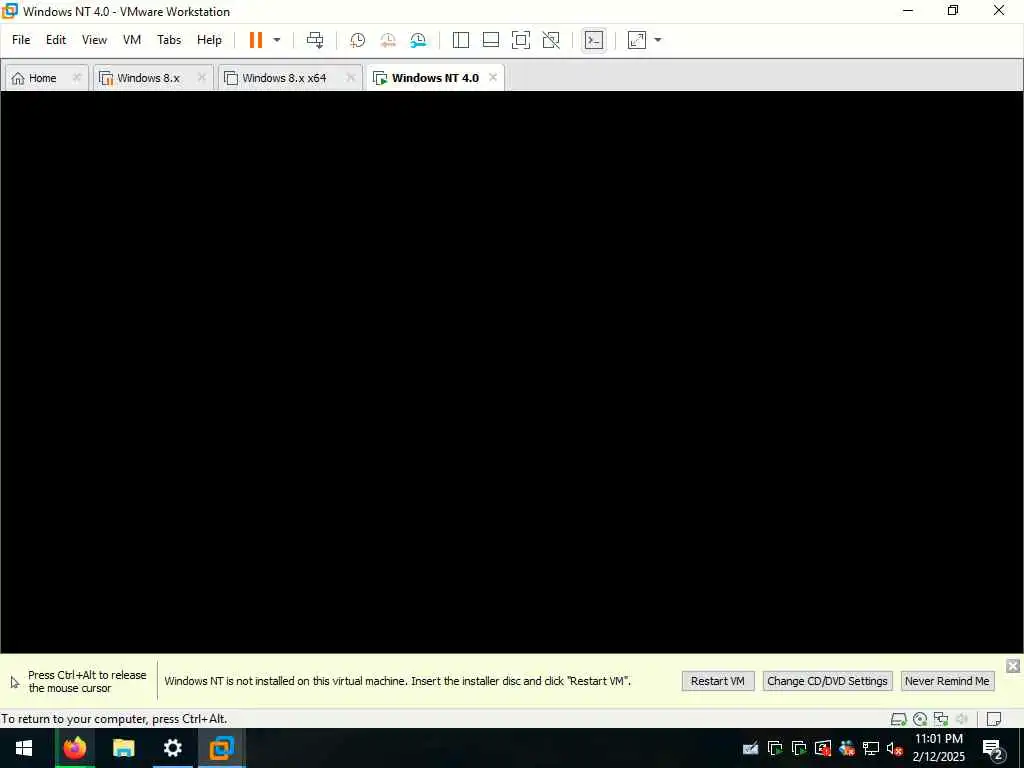Open the touch keyboard tray icon
Viewport: 1024px width, 768px height.
[x=750, y=748]
